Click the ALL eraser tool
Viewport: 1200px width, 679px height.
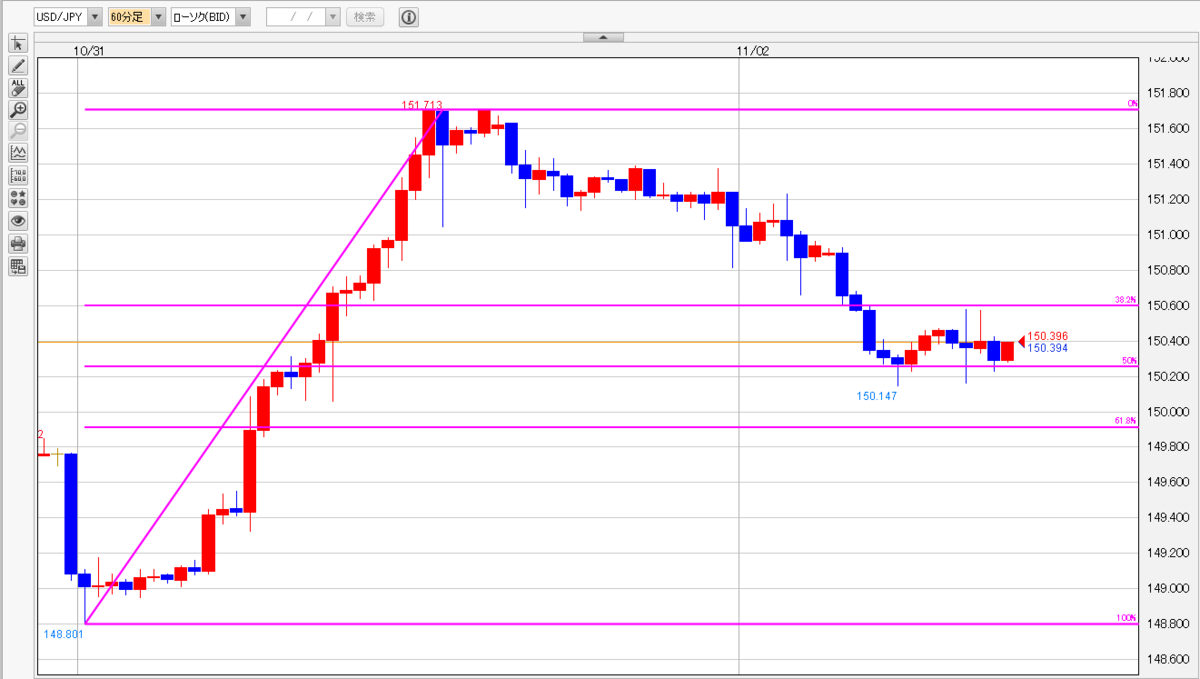pos(18,88)
